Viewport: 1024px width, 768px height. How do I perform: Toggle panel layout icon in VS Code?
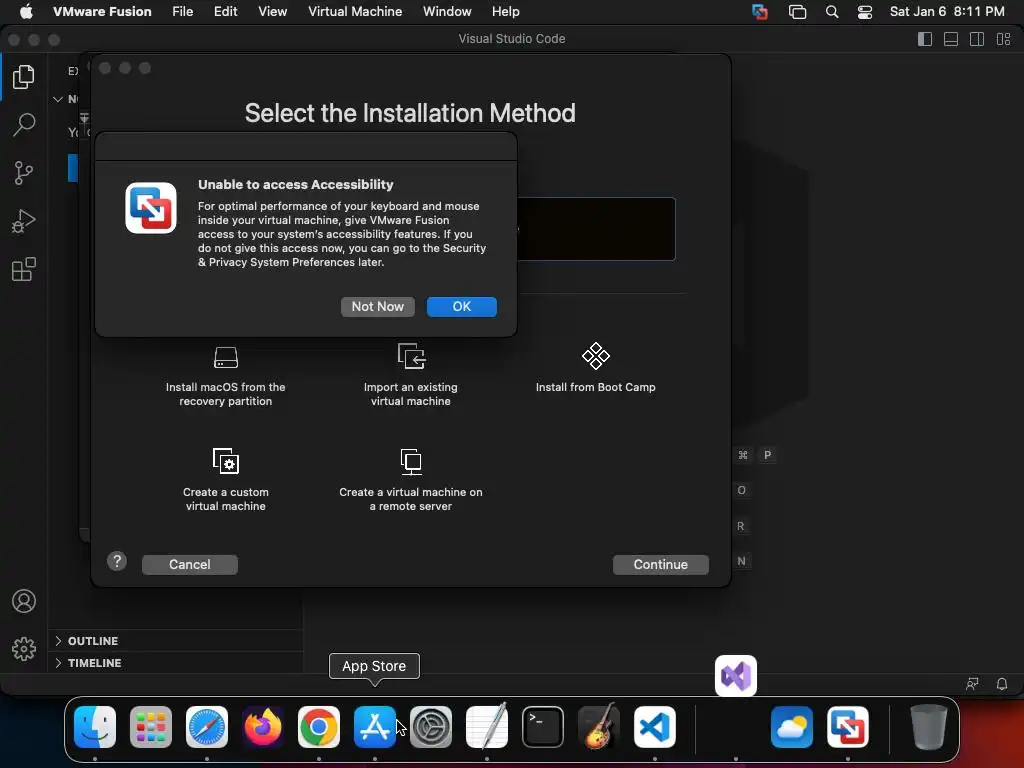pyautogui.click(x=951, y=39)
